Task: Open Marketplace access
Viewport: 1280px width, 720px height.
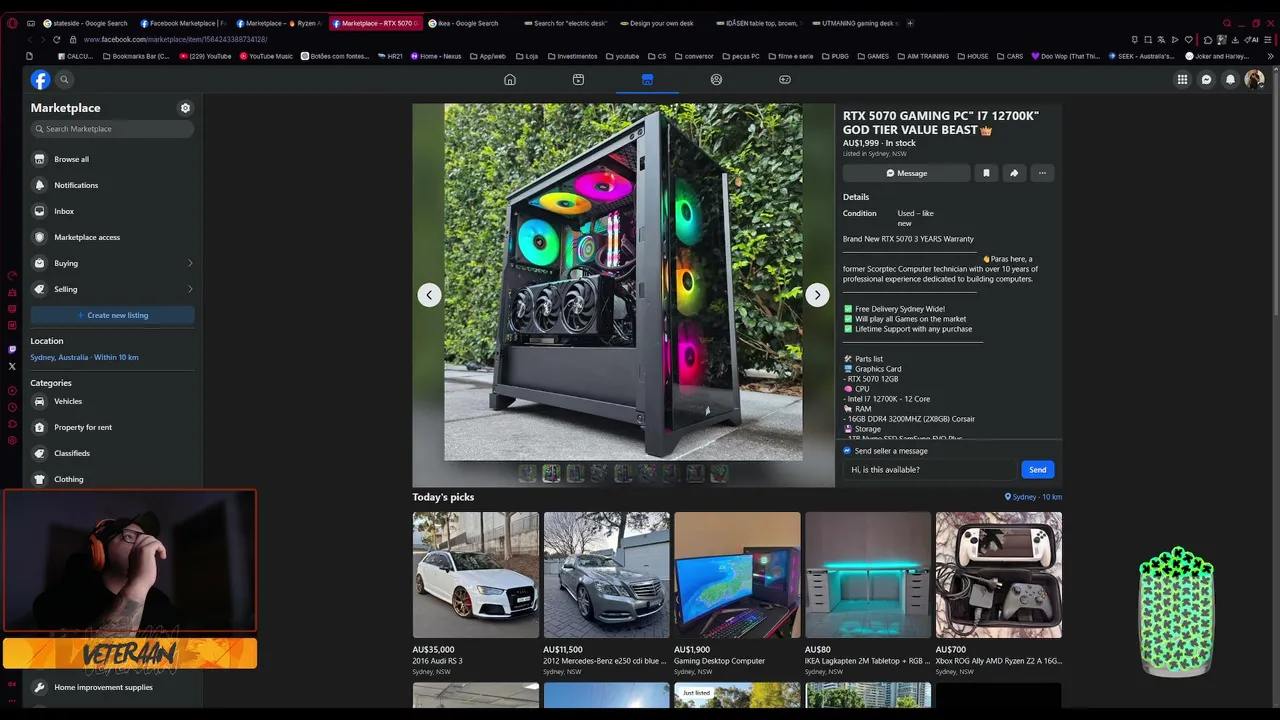Action: 112,237
